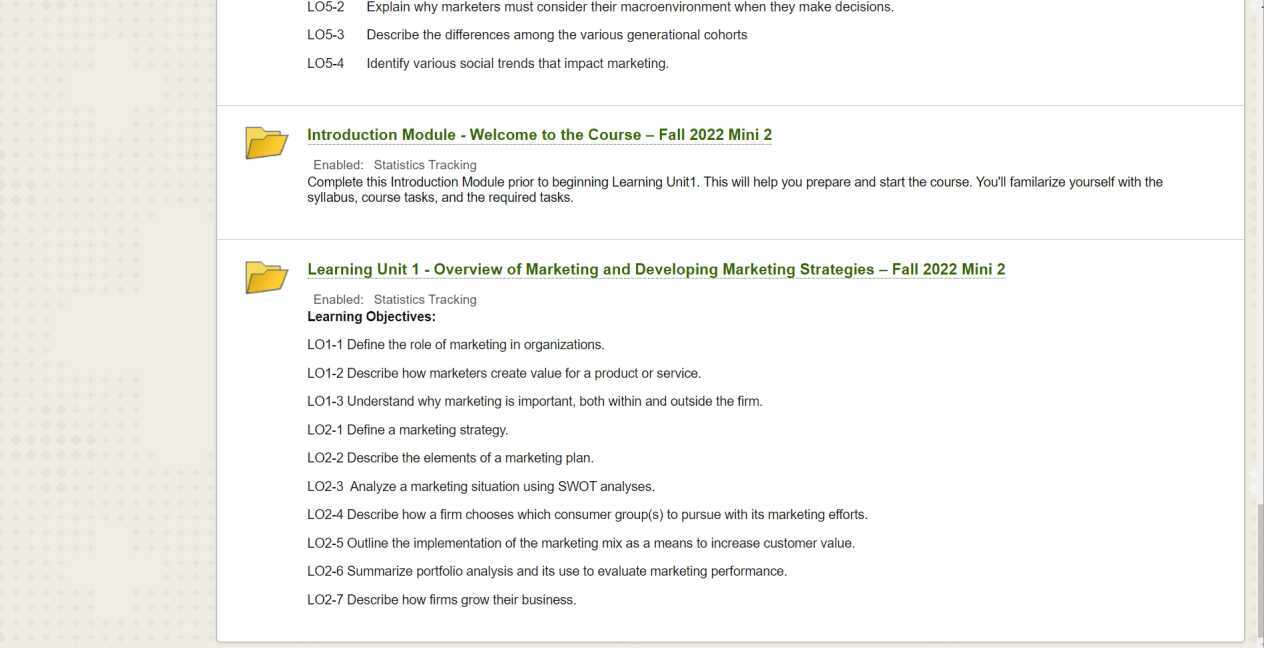Click the LO2-3 SWOT analyses objective
The height and width of the screenshot is (648, 1264).
tap(481, 487)
